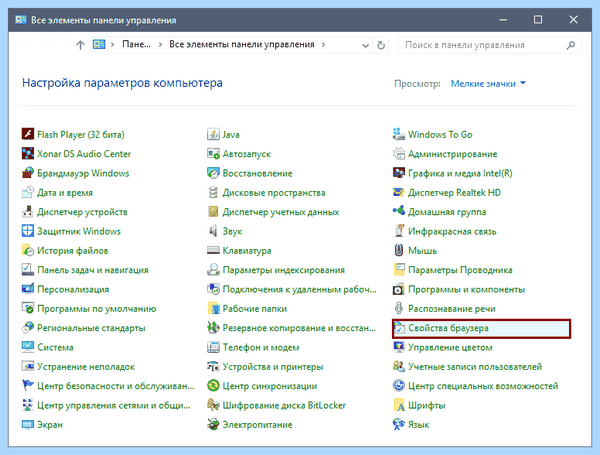
Task: Click the up arrow navigation button
Action: pyautogui.click(x=80, y=45)
